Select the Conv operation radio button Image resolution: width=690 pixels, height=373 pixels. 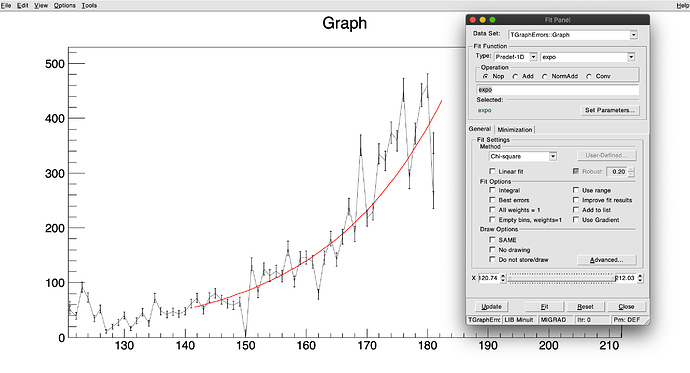tap(589, 77)
